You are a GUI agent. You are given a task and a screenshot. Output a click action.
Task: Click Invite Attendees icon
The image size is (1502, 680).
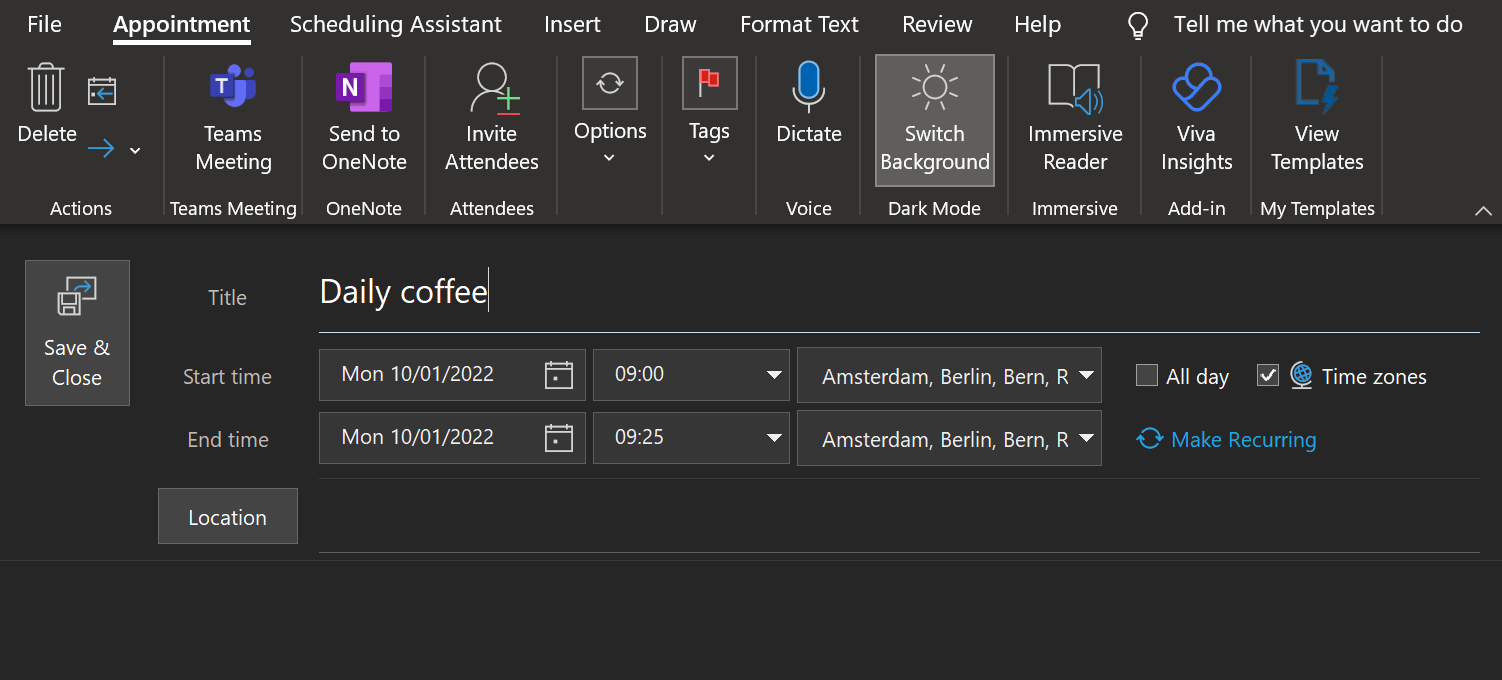point(492,89)
